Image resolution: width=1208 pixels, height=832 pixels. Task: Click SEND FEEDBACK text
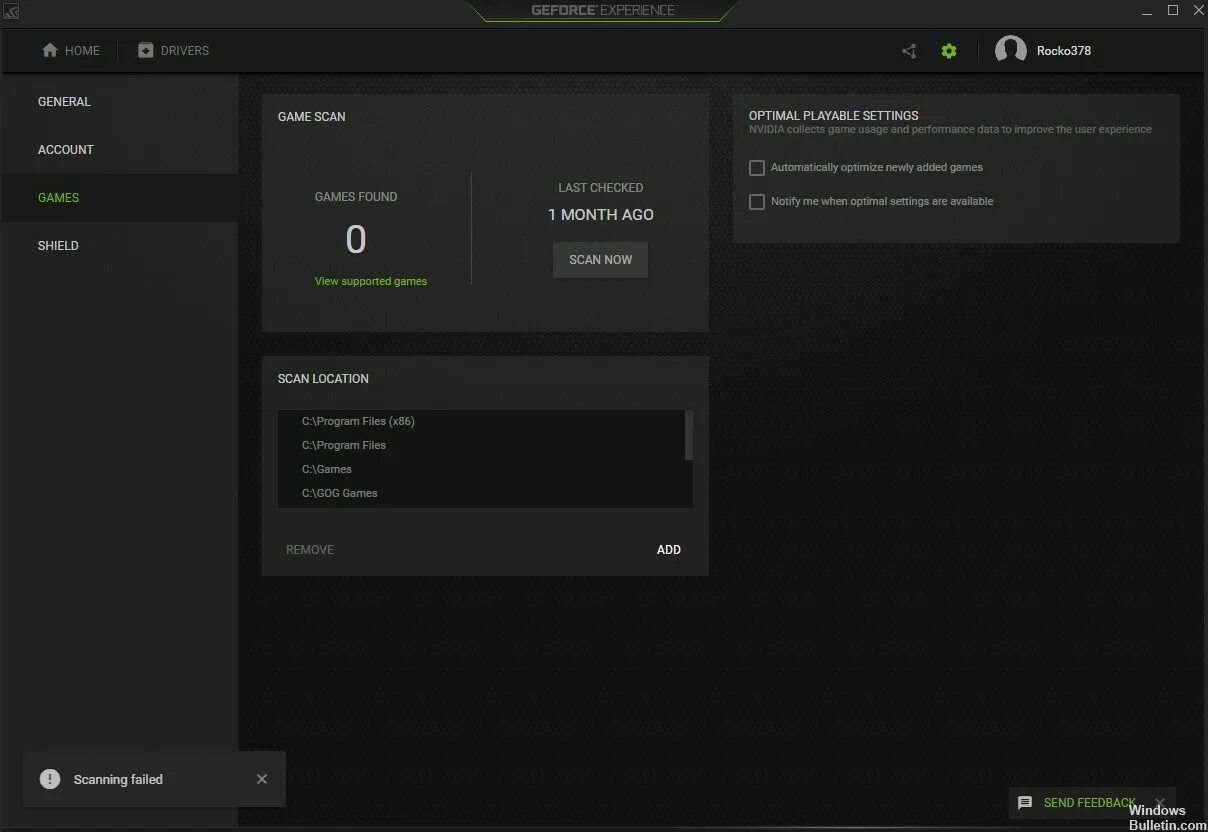[1089, 803]
